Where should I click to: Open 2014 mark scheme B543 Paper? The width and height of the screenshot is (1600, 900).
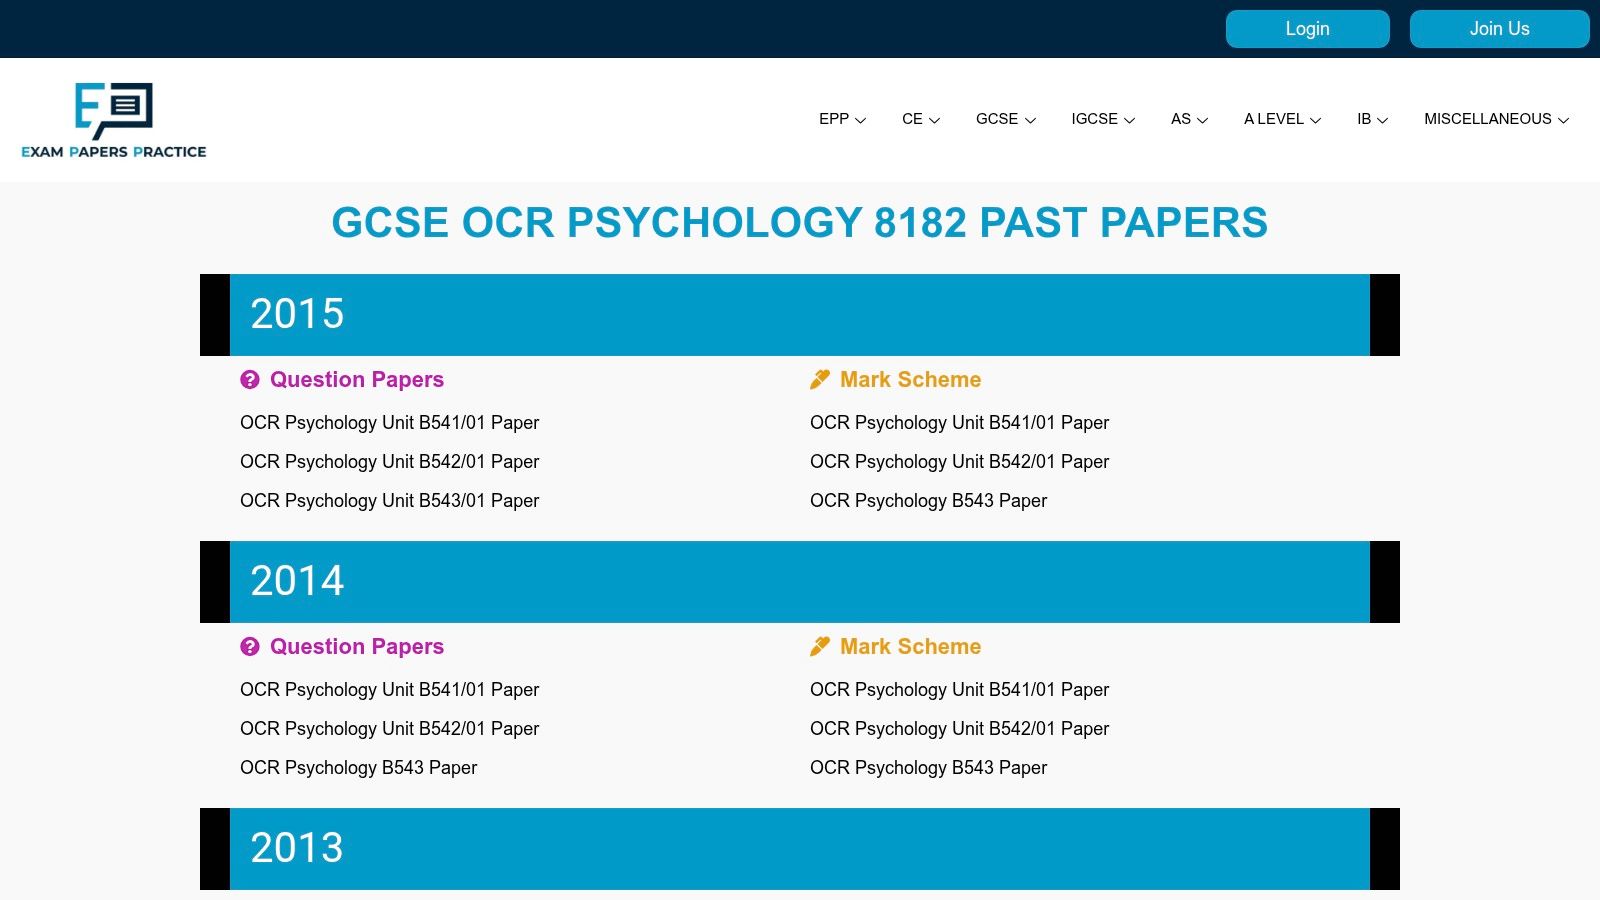click(x=928, y=768)
